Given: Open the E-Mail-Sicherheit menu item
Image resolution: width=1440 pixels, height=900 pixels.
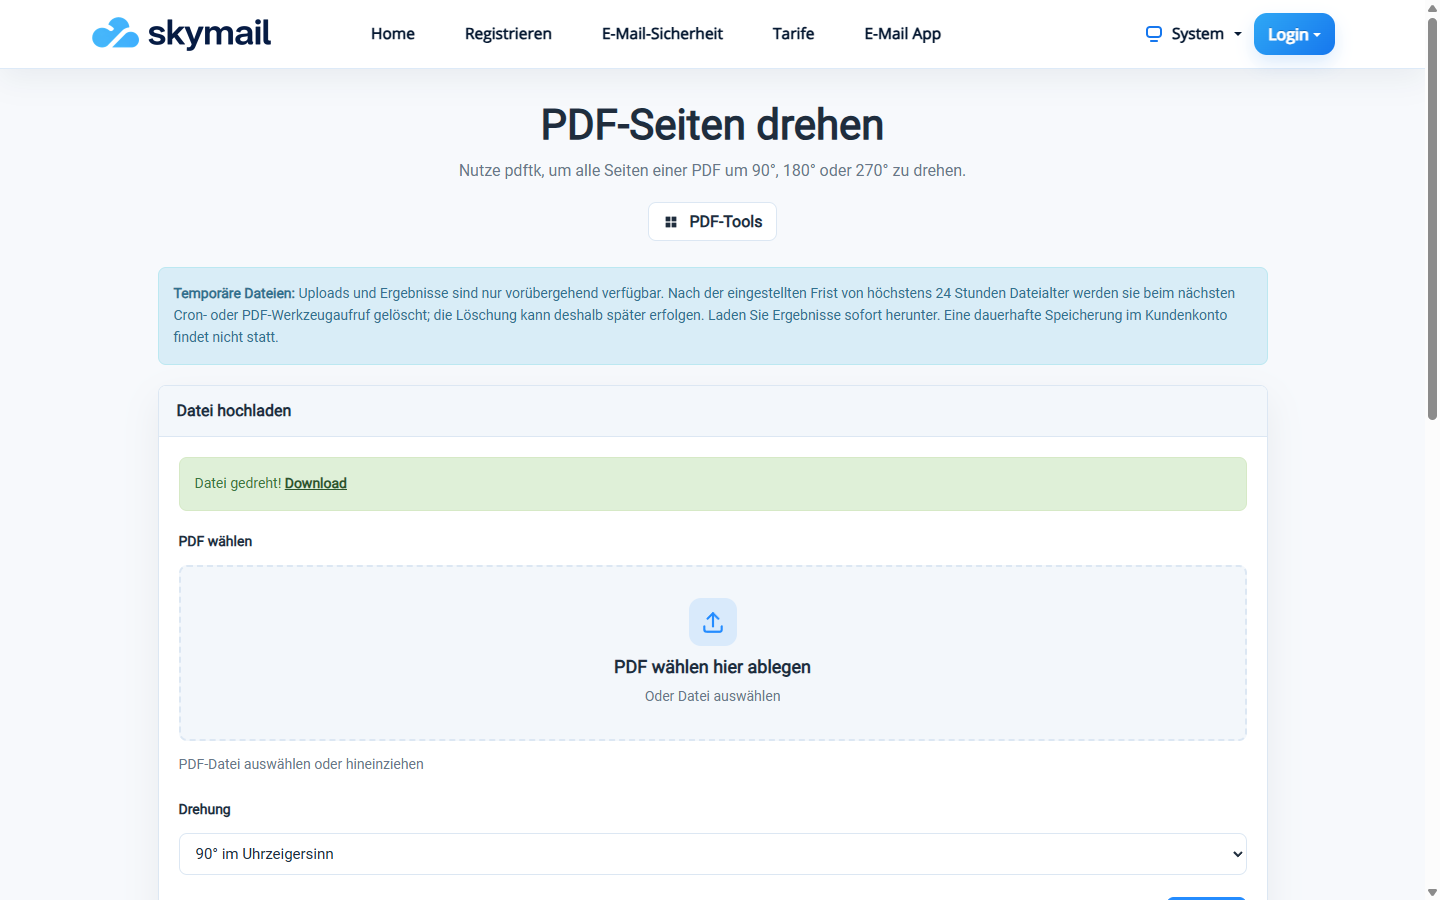Looking at the screenshot, I should click(662, 34).
